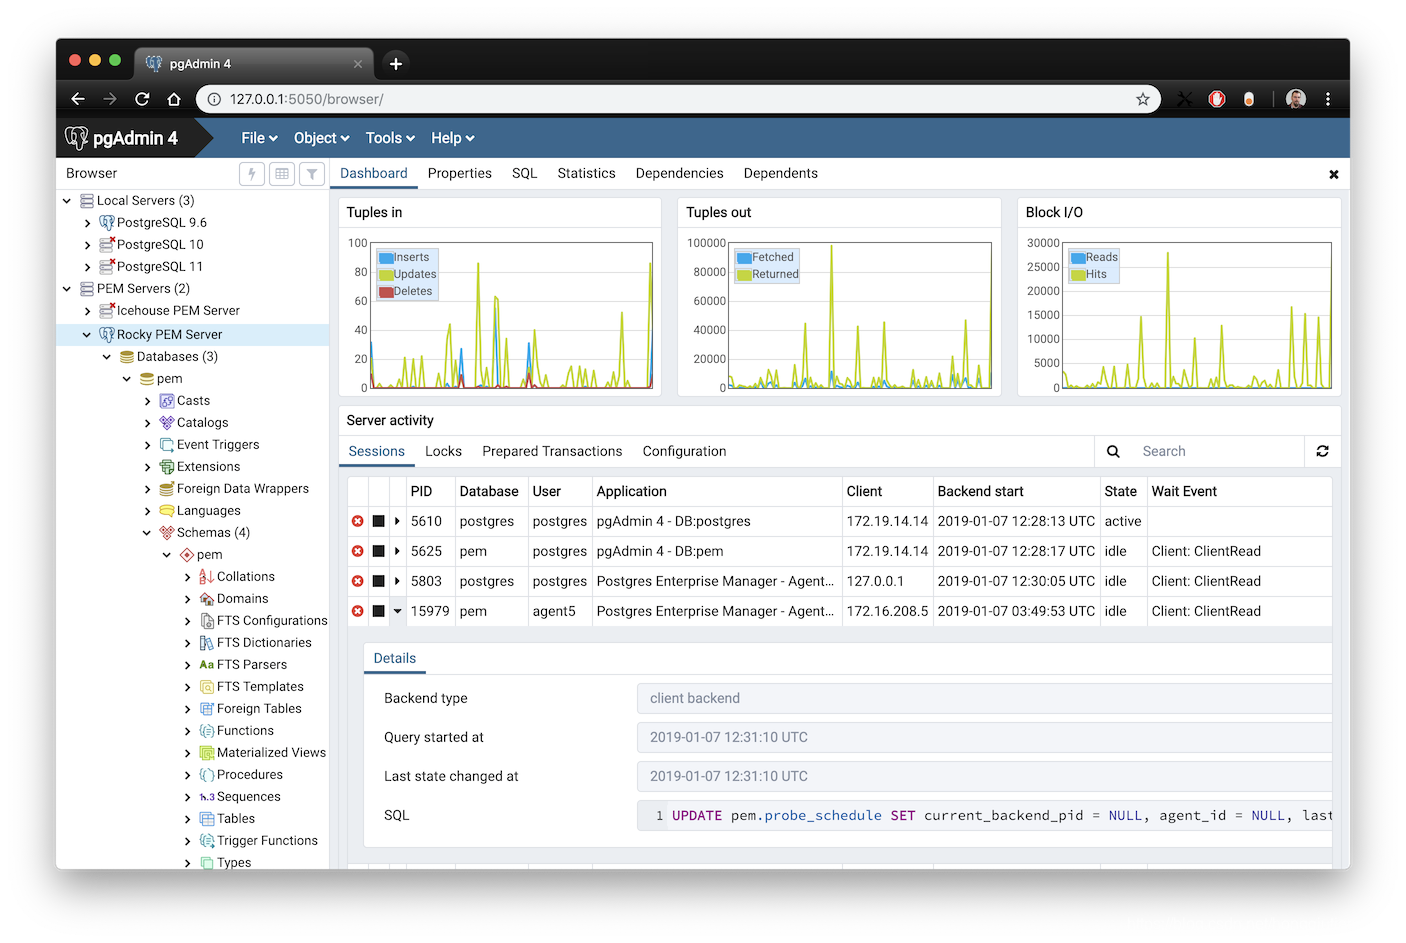Close the Dashboard panel

1333,173
